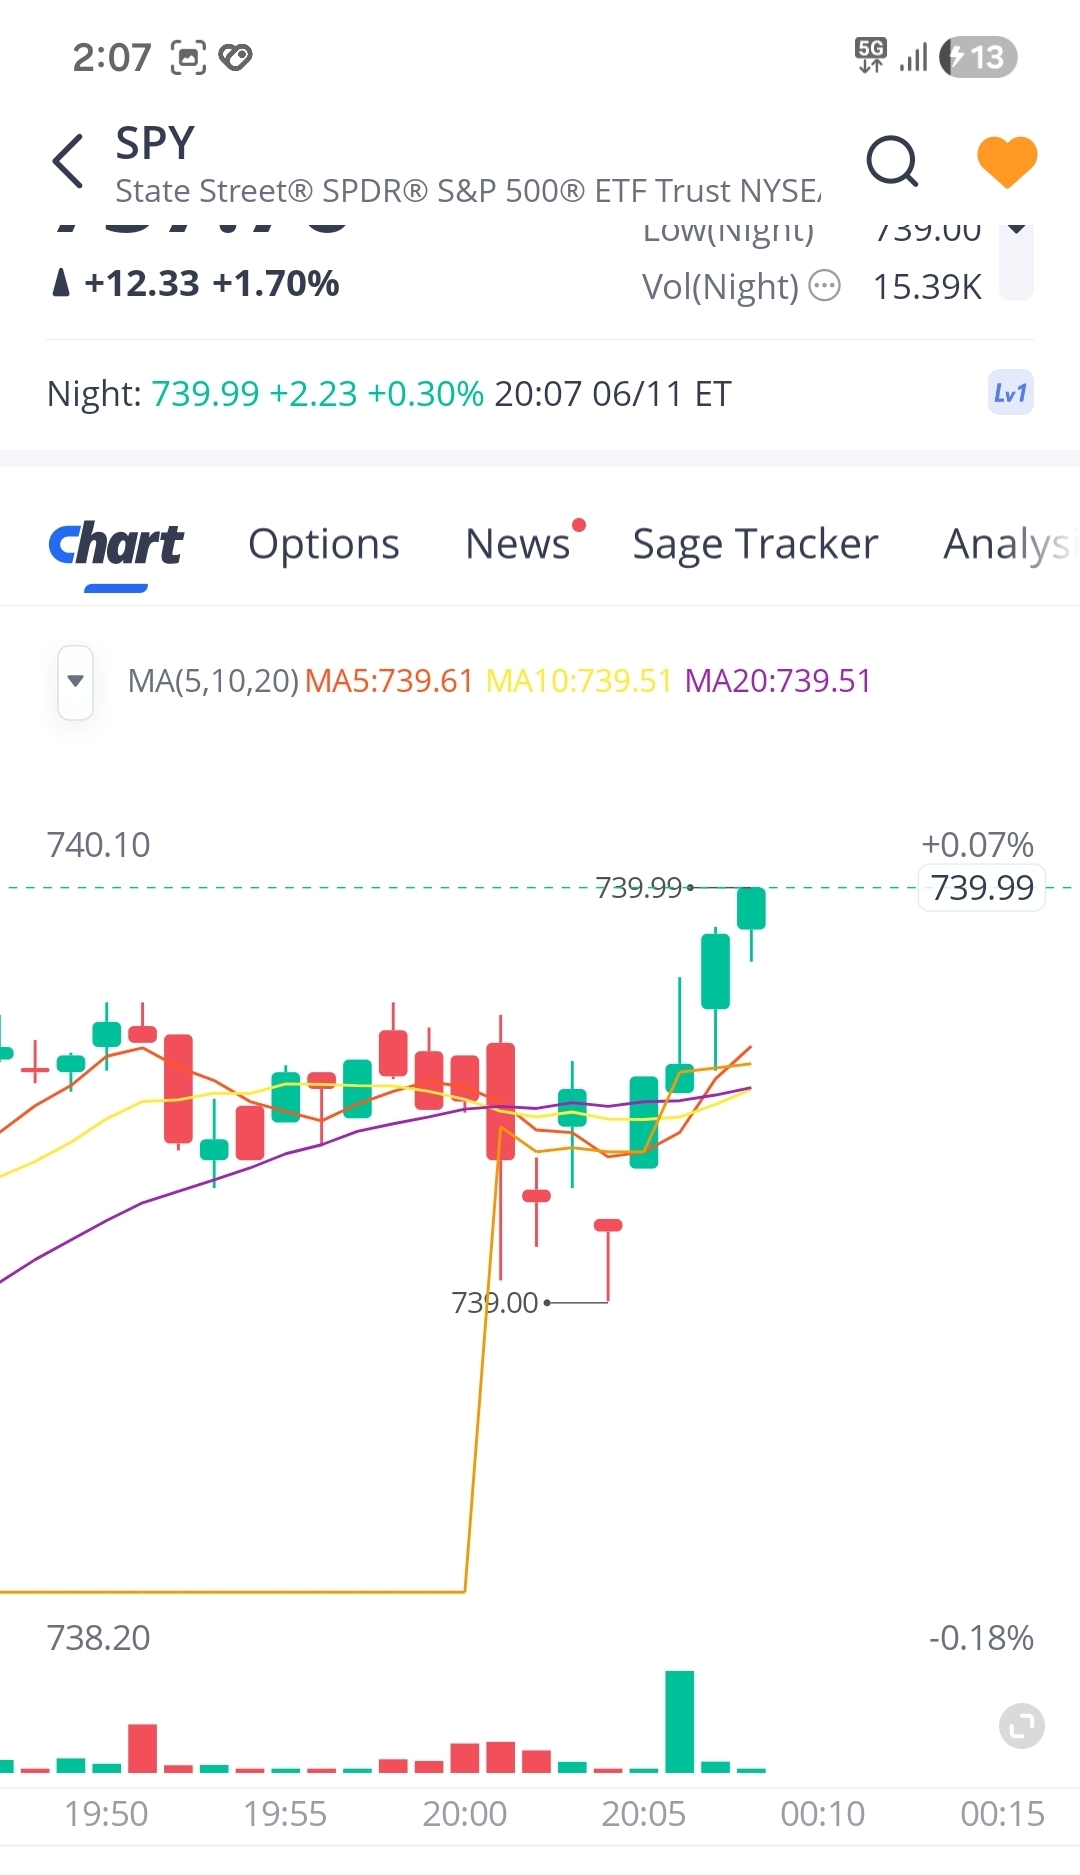This screenshot has height=1875, width=1080.
Task: Tap the 739.99 current price label
Action: 982,888
